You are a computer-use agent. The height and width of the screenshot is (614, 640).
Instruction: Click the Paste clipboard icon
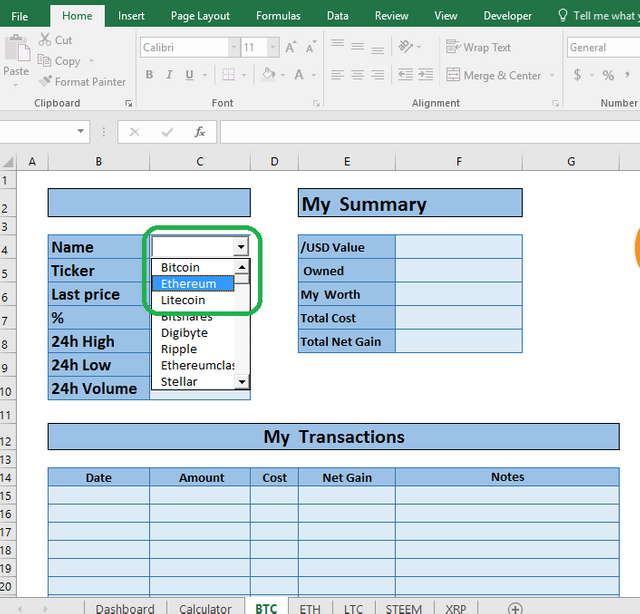(x=17, y=48)
